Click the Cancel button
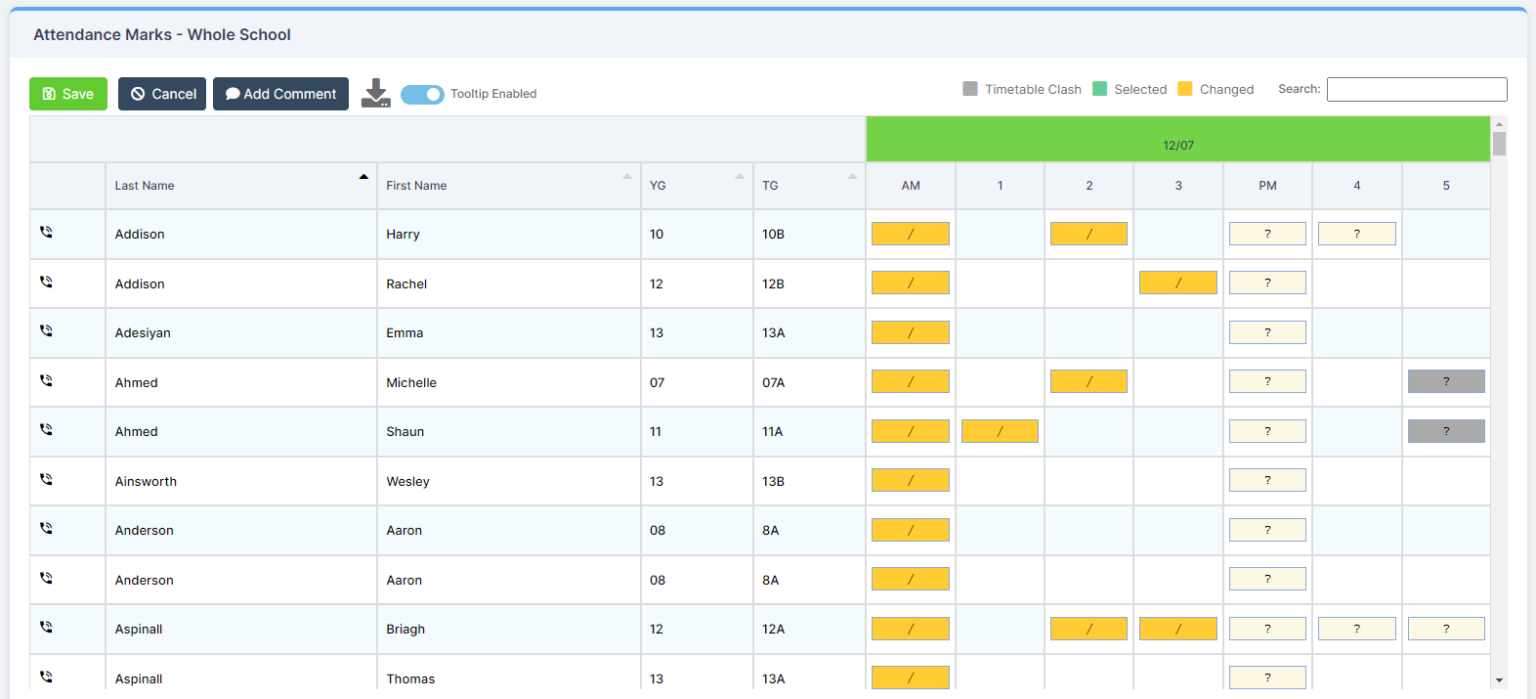 [162, 93]
